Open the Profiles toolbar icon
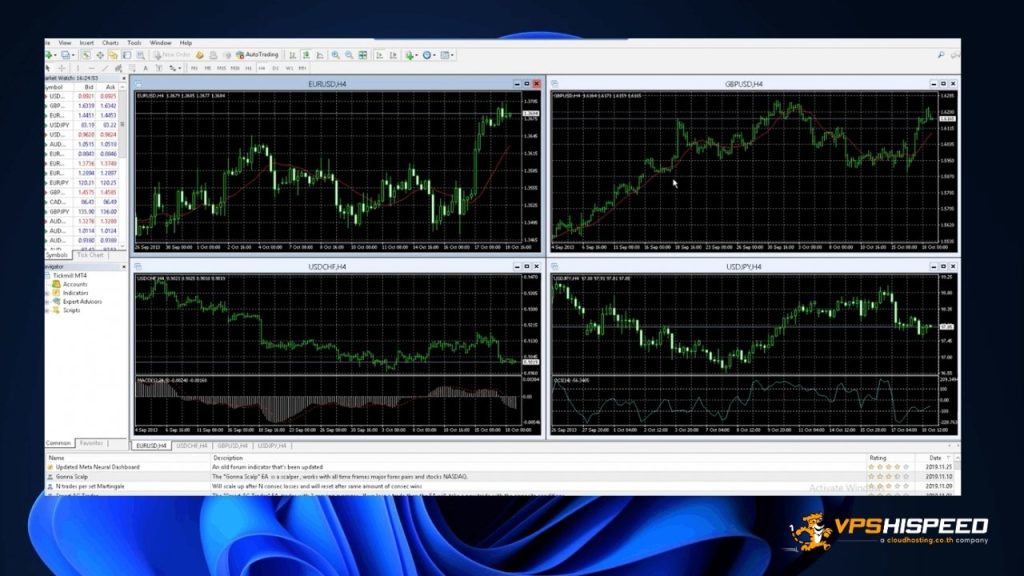1024x576 pixels. point(65,55)
